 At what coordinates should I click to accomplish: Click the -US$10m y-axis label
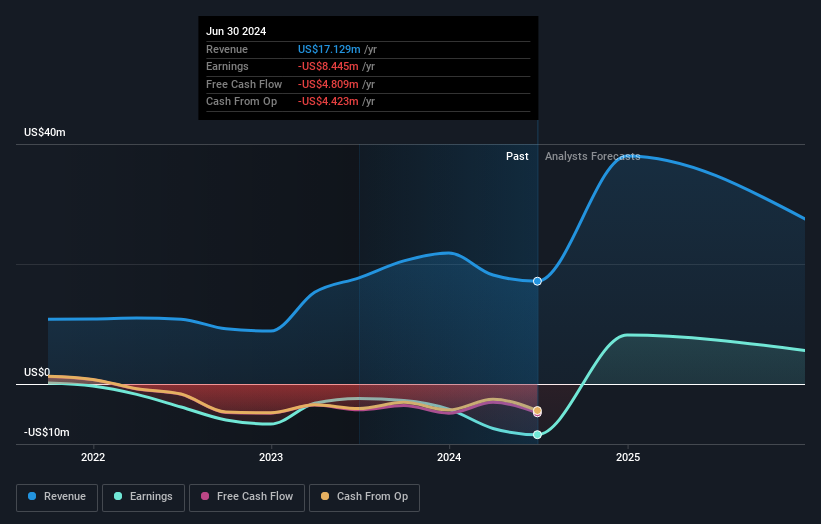[x=47, y=432]
